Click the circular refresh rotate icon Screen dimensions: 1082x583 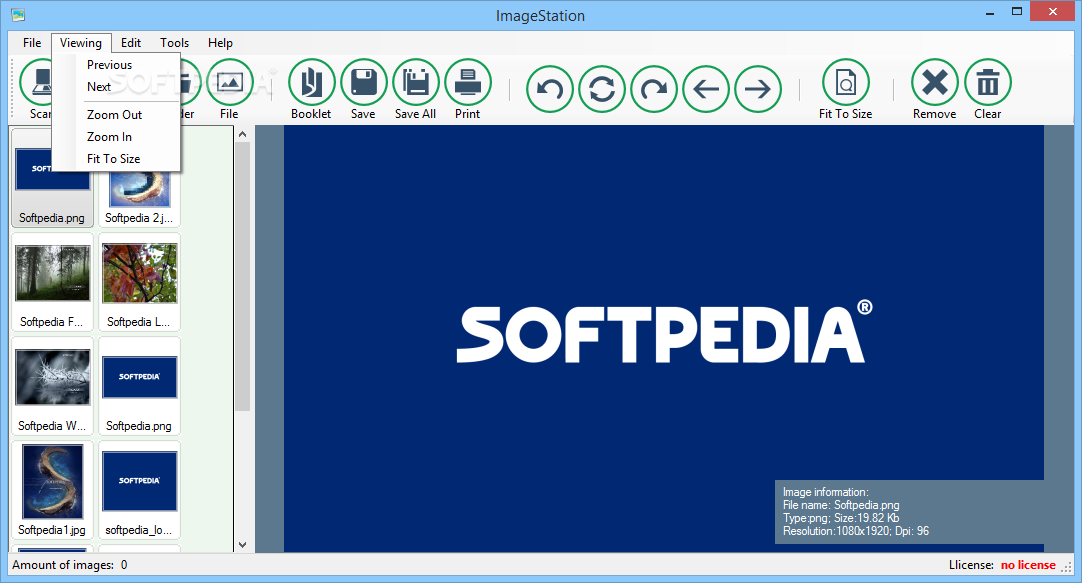[x=602, y=88]
